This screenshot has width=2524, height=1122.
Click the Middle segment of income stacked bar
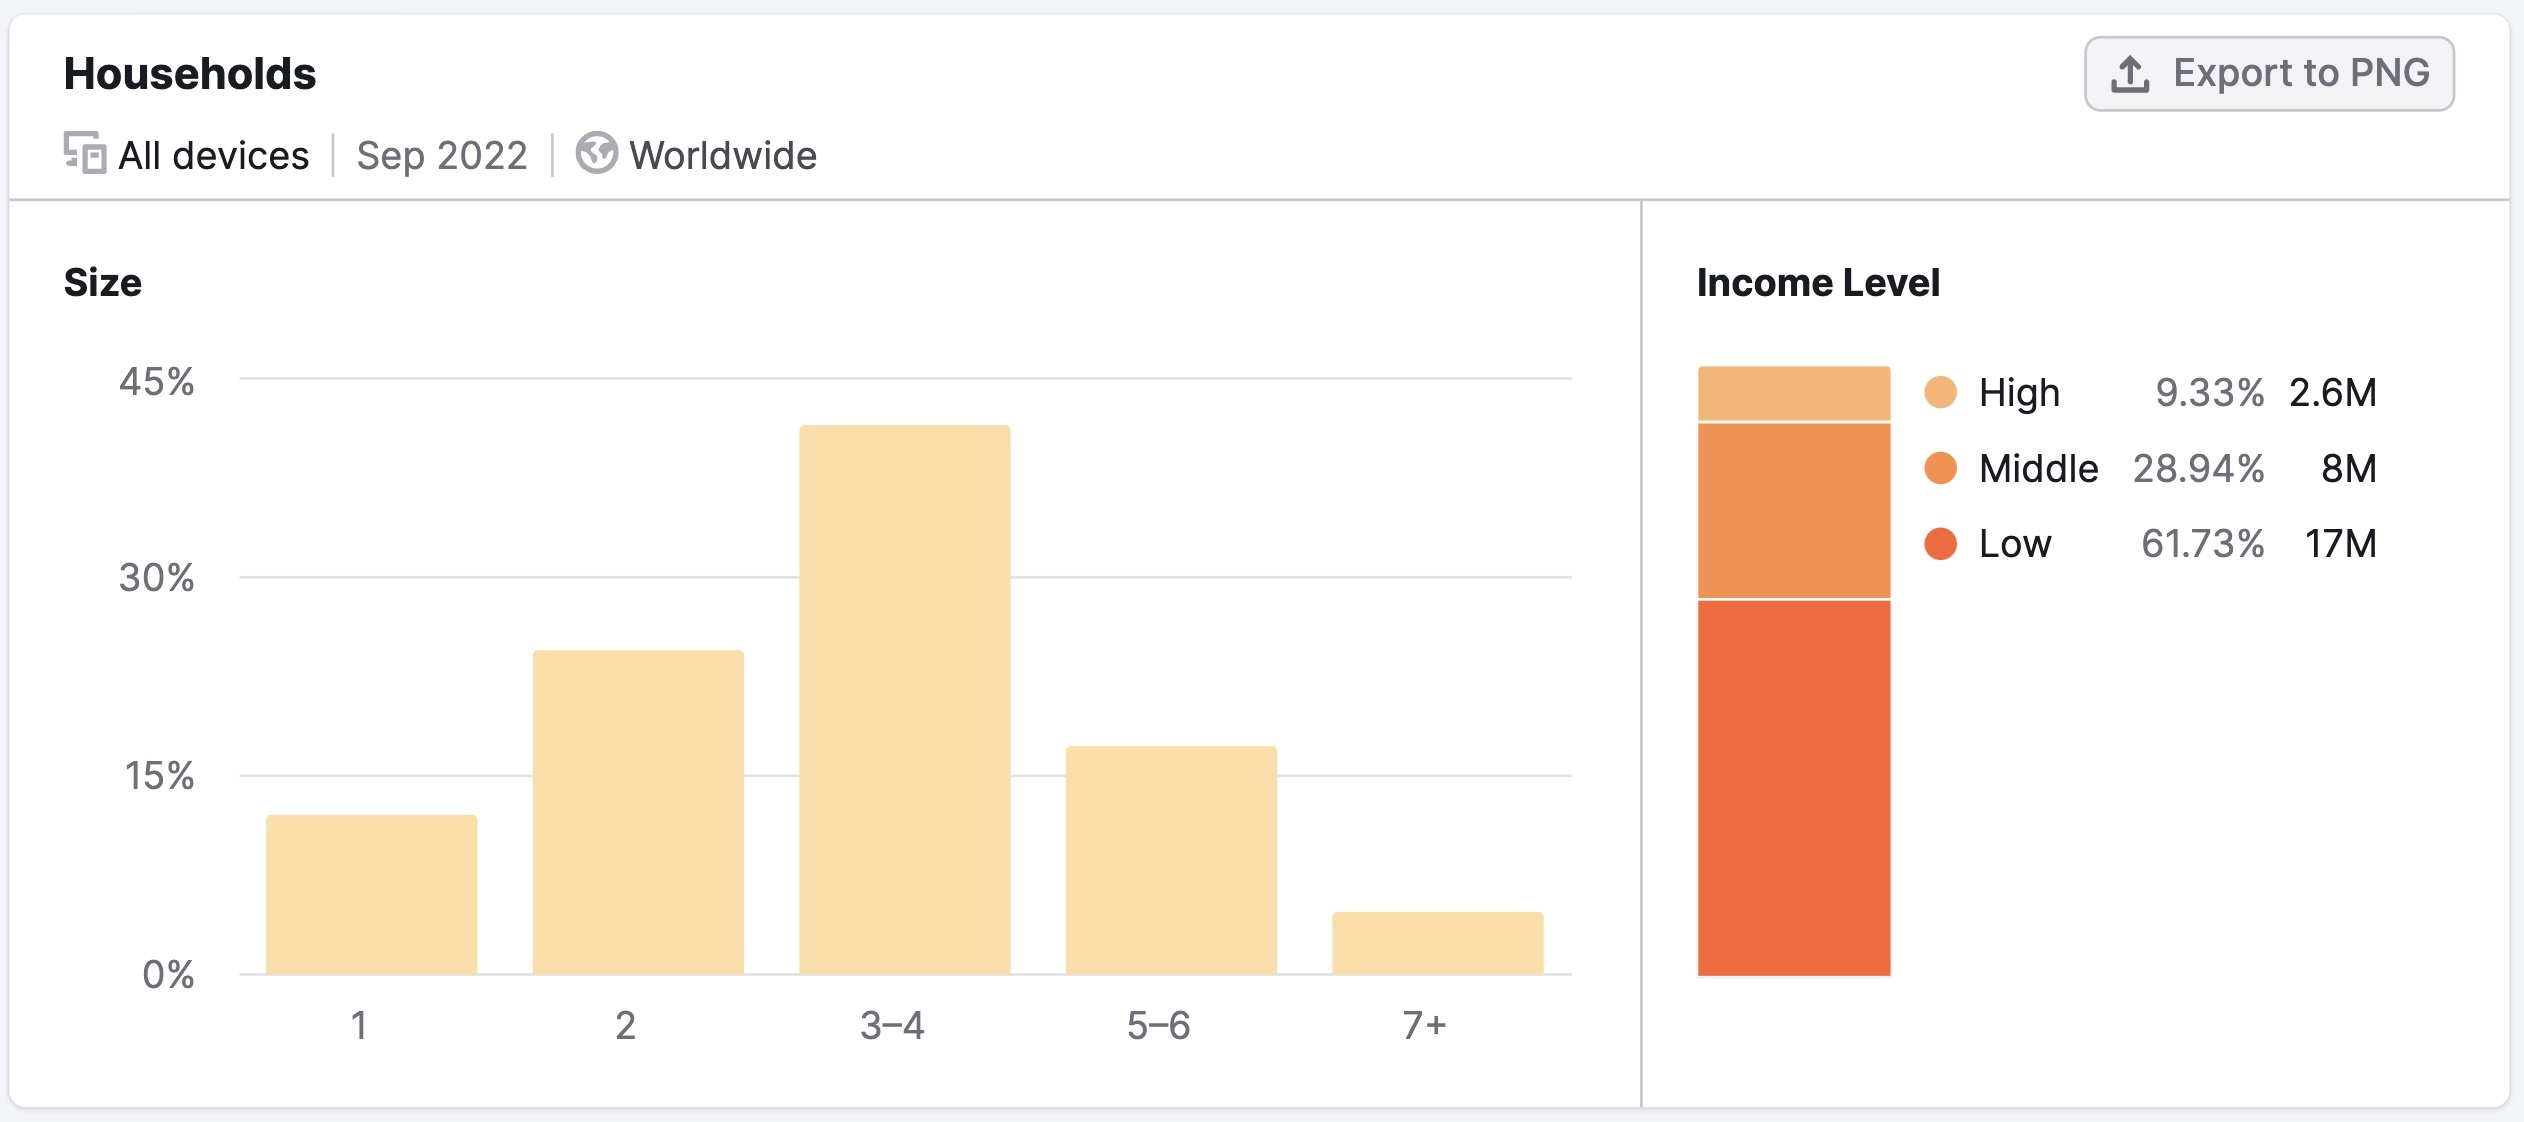1794,511
